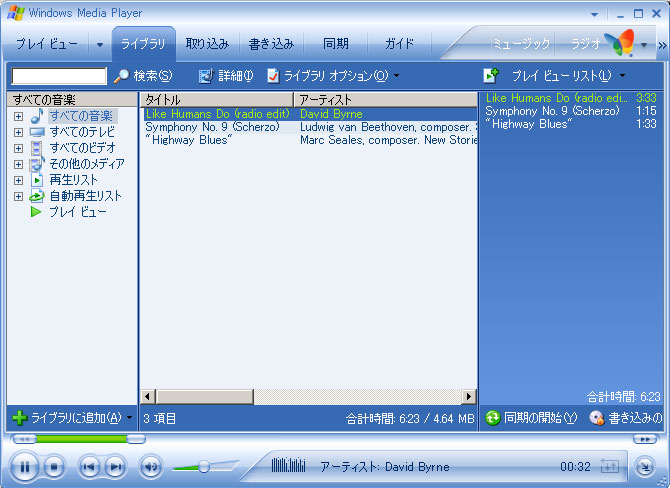The height and width of the screenshot is (488, 670).
Task: Click the 書き込み disc burn icon
Action: (597, 418)
